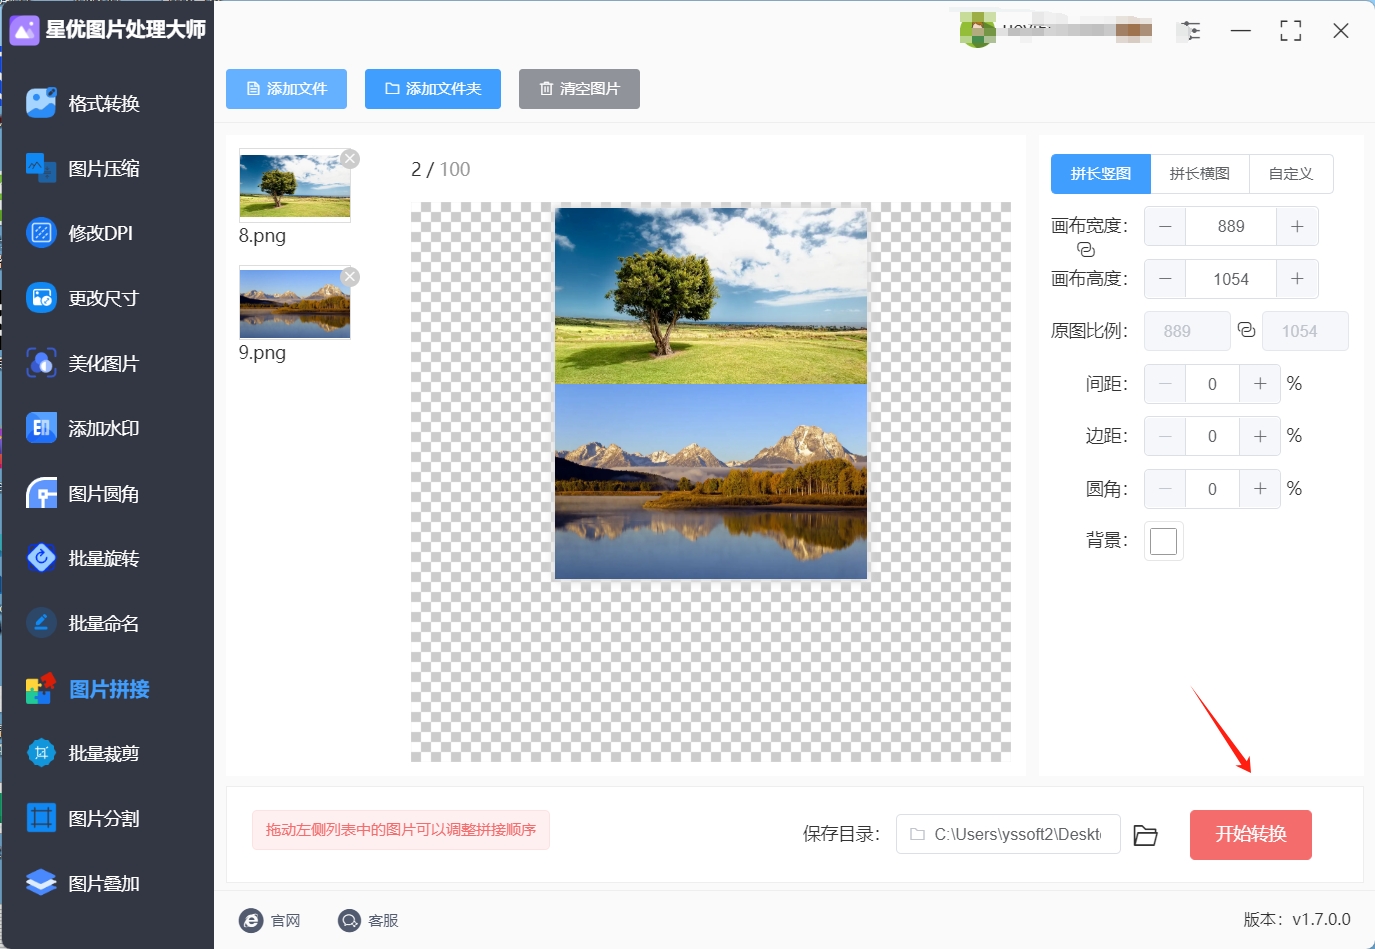Click the 星优图片处理大师 app logo

coord(24,30)
